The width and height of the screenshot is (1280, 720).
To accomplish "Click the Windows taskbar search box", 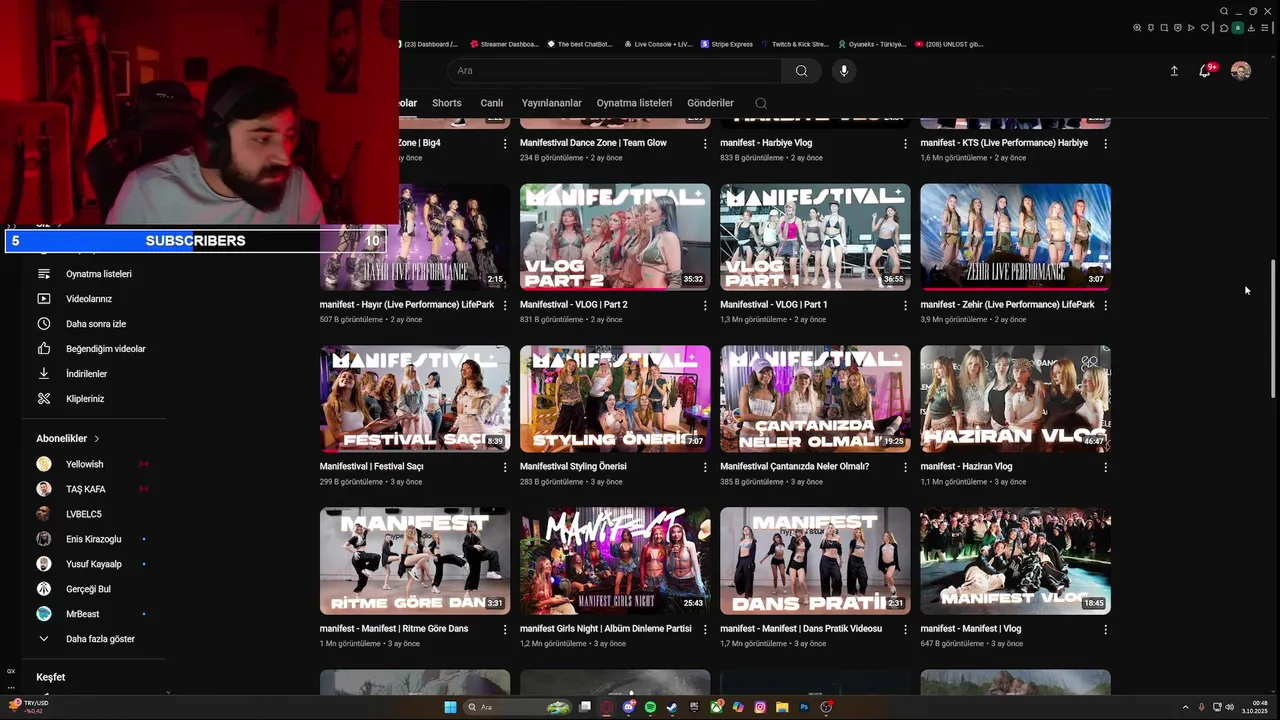I will pyautogui.click(x=517, y=707).
